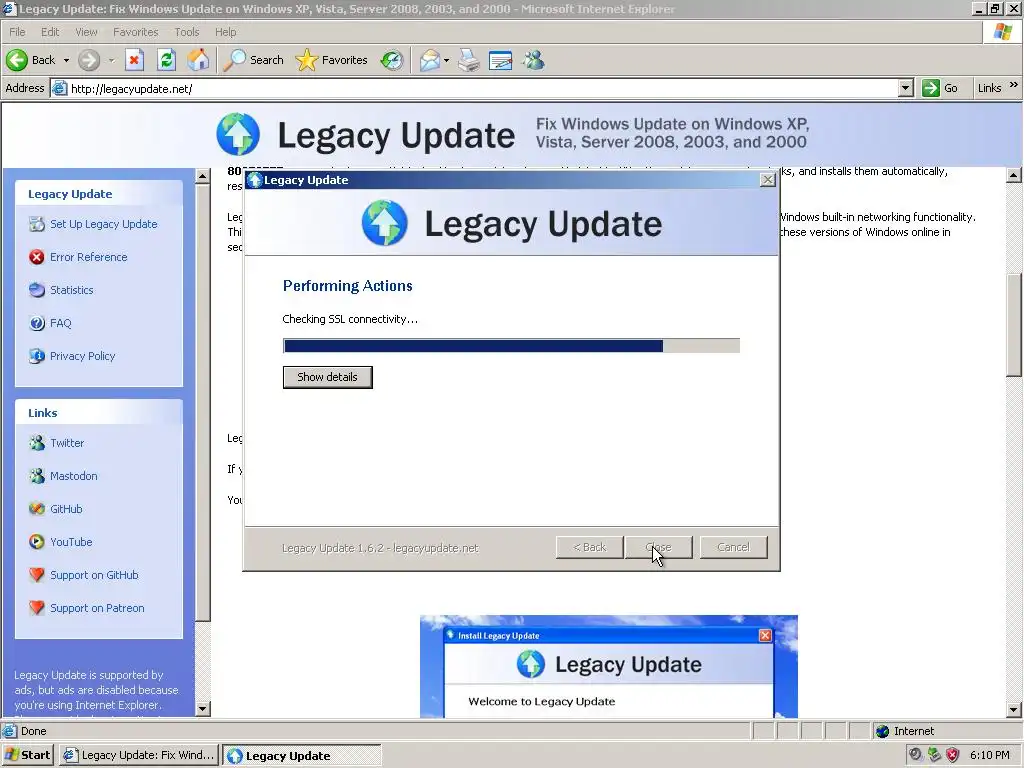Image resolution: width=1024 pixels, height=768 pixels.
Task: Click the clock showing 6:10 PM
Action: point(990,755)
